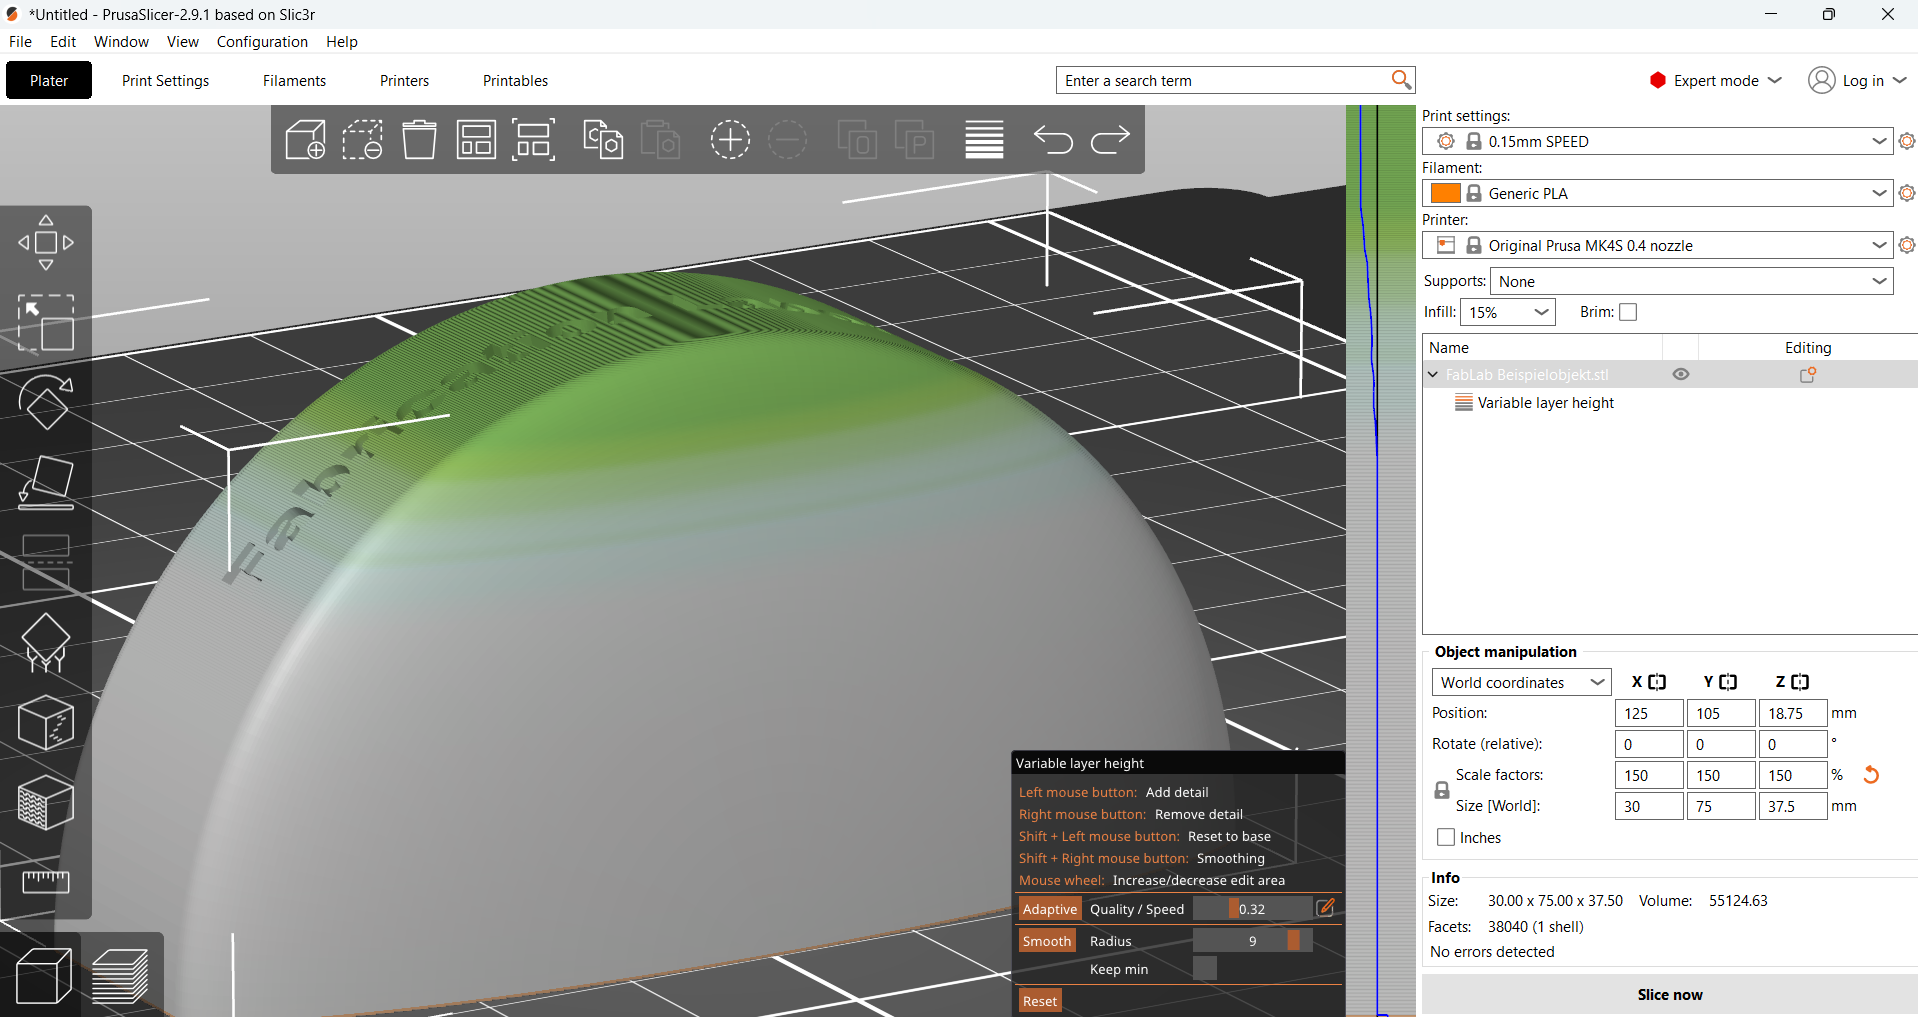Screen dimensions: 1918x1017
Task: Toggle the X axis mirror button
Action: click(1657, 682)
